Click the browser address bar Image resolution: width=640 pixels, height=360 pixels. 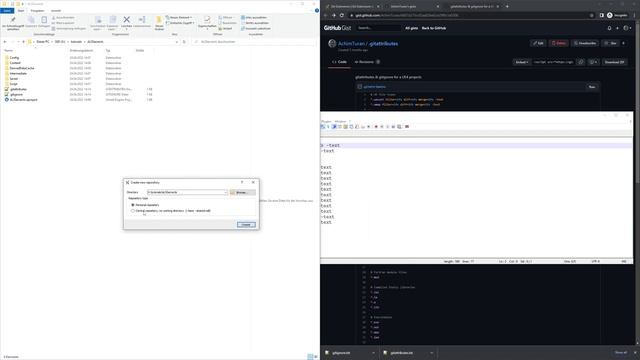pyautogui.click(x=471, y=16)
